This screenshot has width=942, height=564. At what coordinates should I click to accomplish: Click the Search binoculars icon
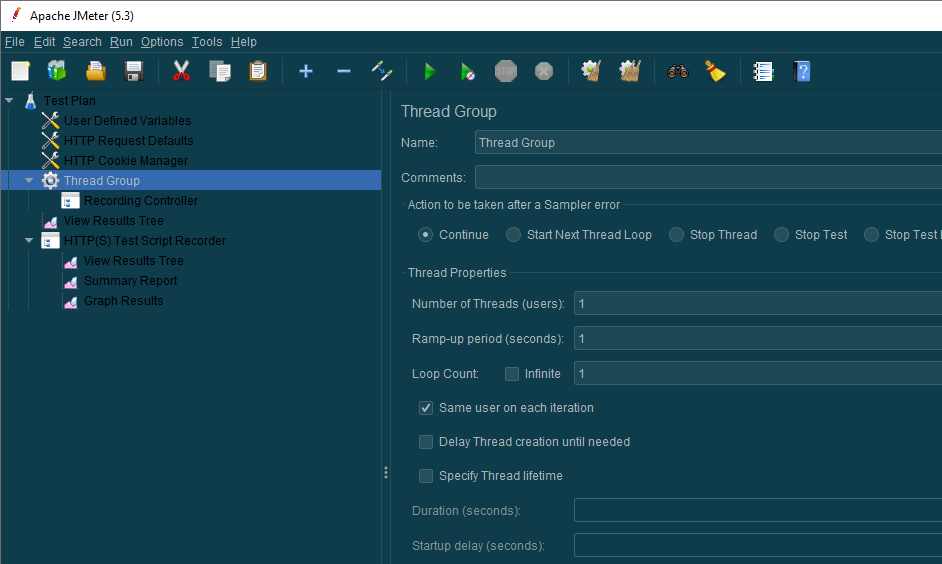[678, 71]
